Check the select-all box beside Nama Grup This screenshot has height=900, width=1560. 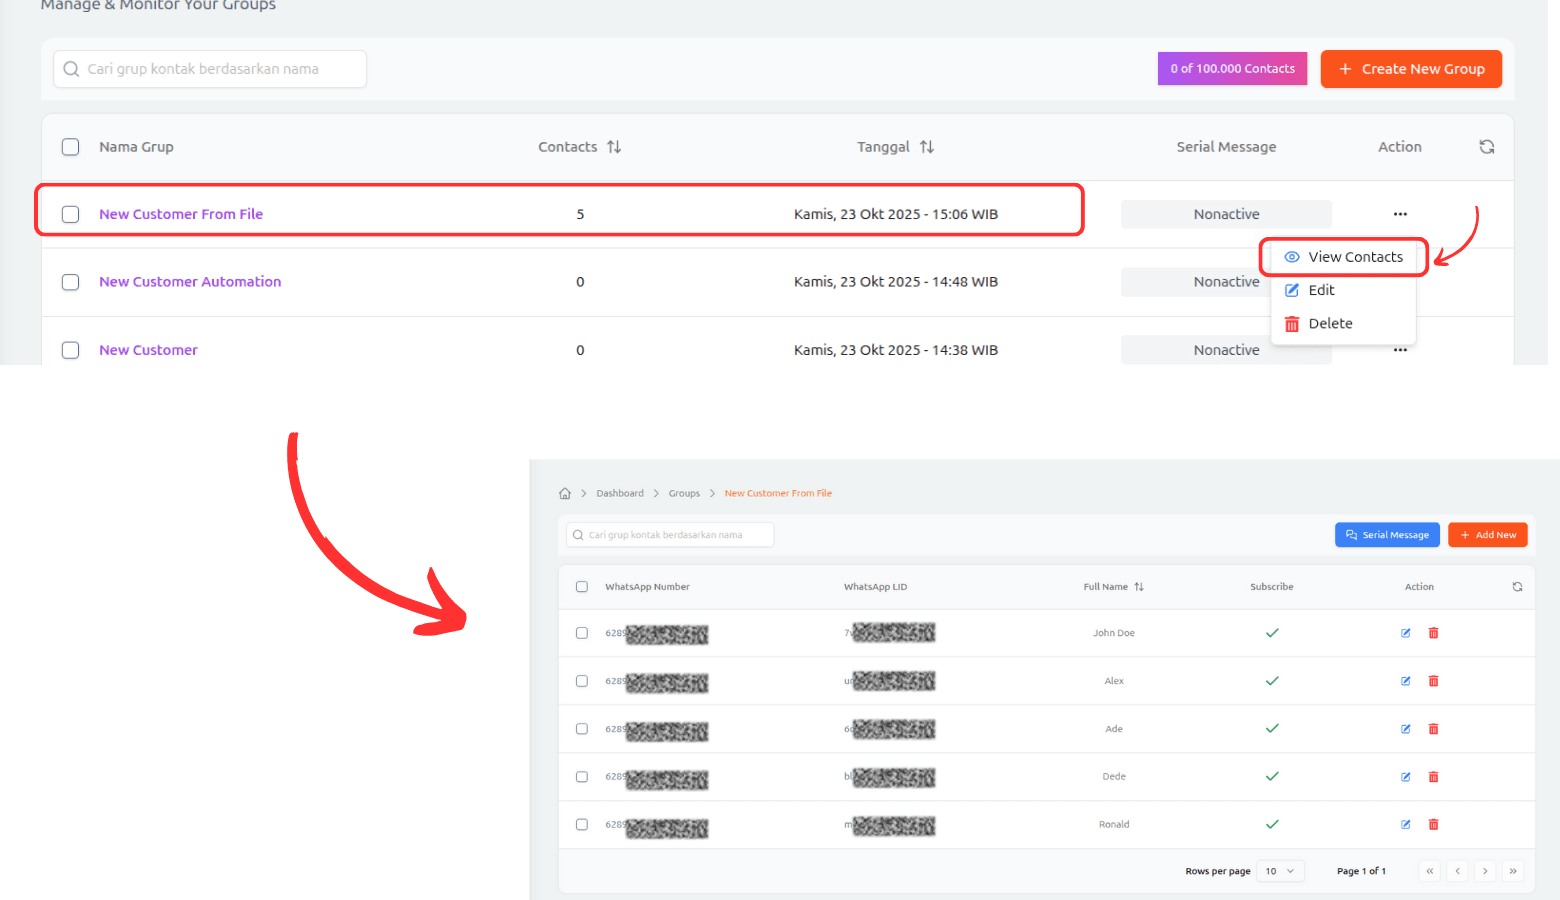(71, 147)
